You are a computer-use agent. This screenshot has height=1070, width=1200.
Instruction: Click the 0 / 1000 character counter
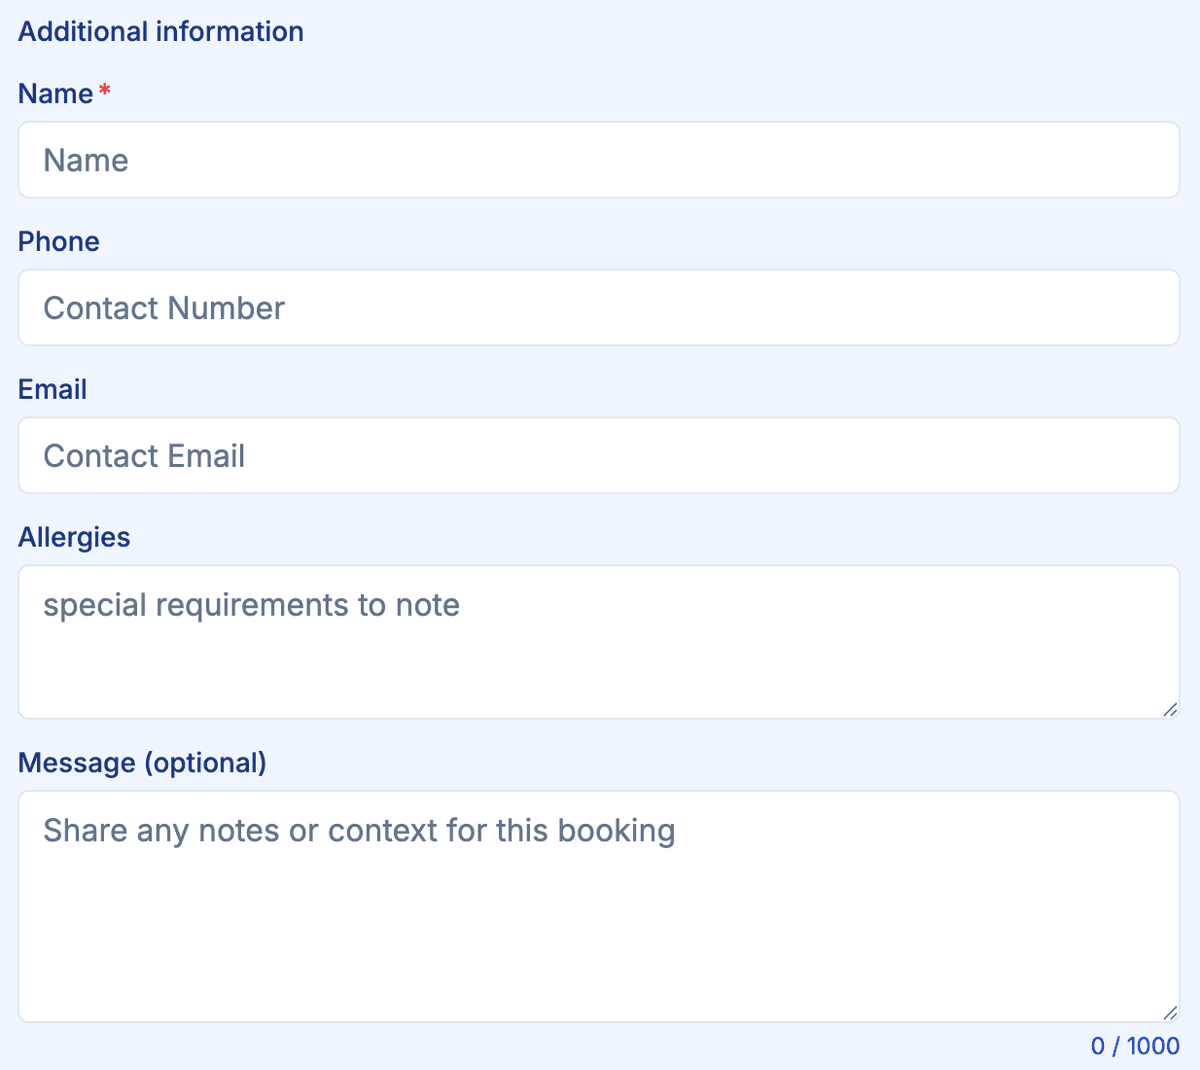coord(1135,1046)
